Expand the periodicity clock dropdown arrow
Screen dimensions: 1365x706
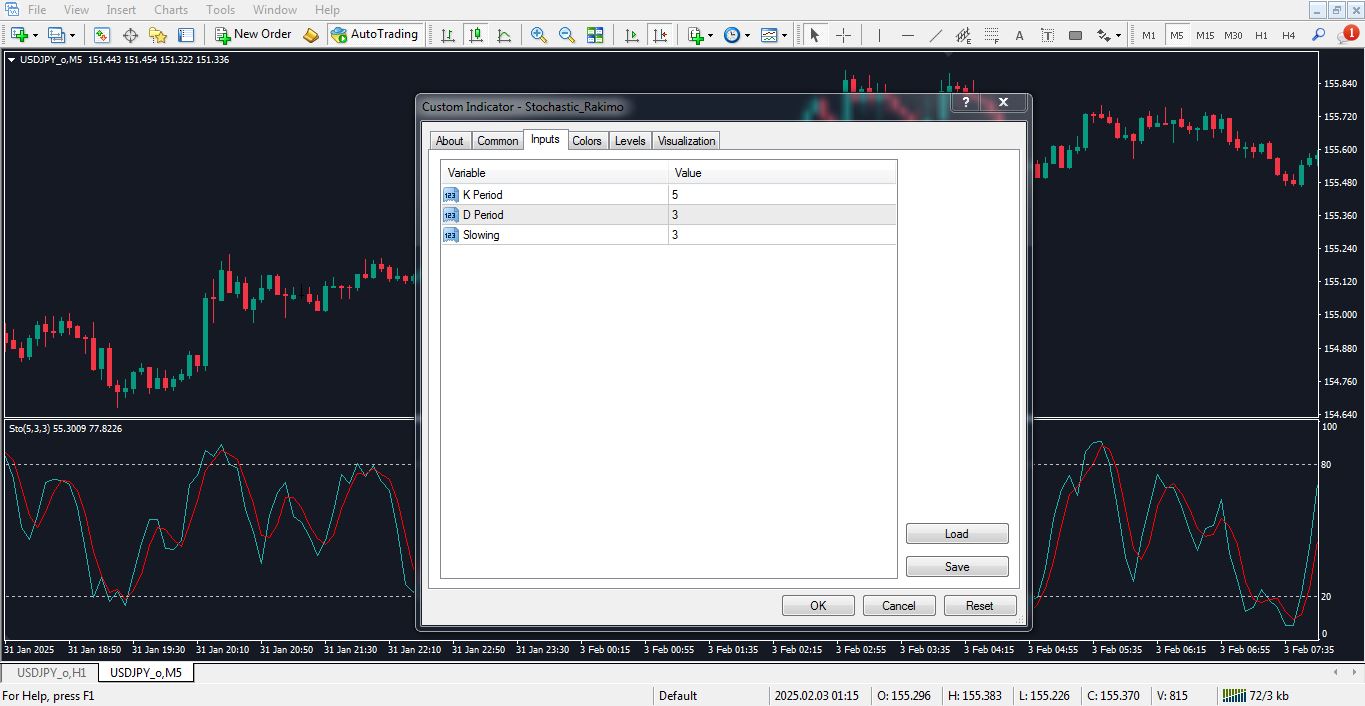pyautogui.click(x=747, y=35)
